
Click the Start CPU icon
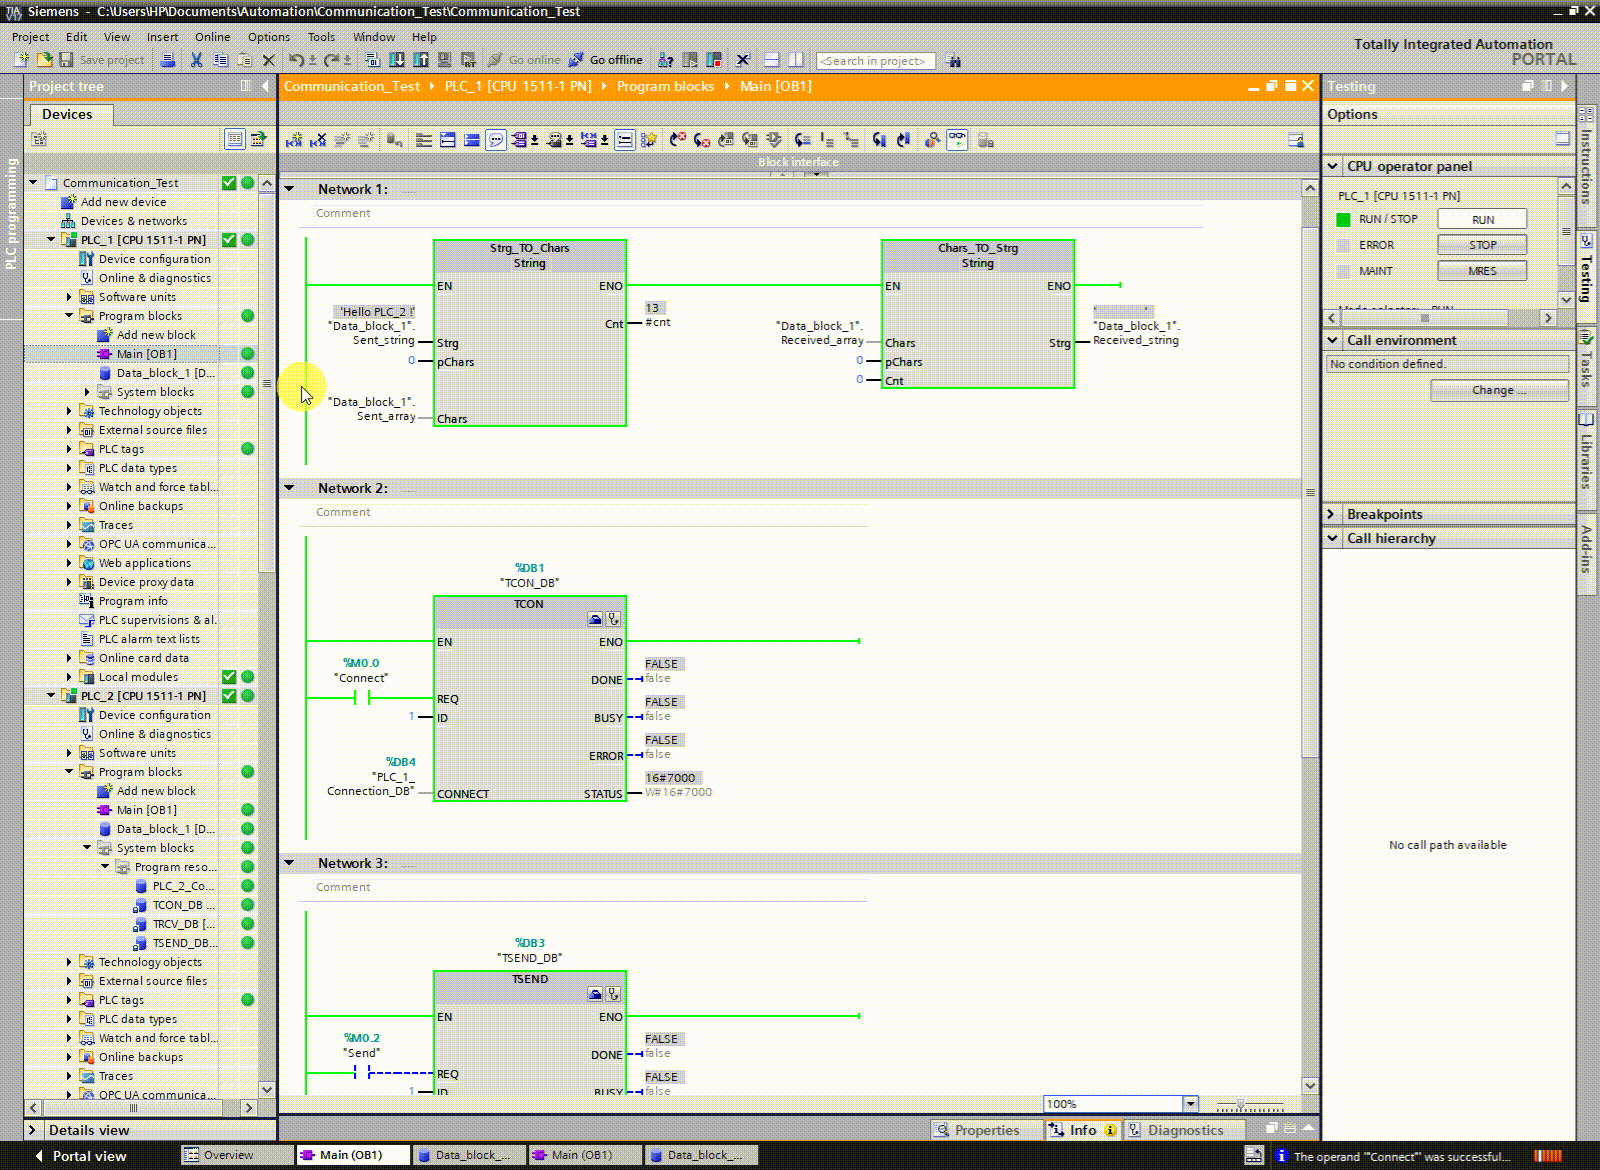tap(689, 60)
